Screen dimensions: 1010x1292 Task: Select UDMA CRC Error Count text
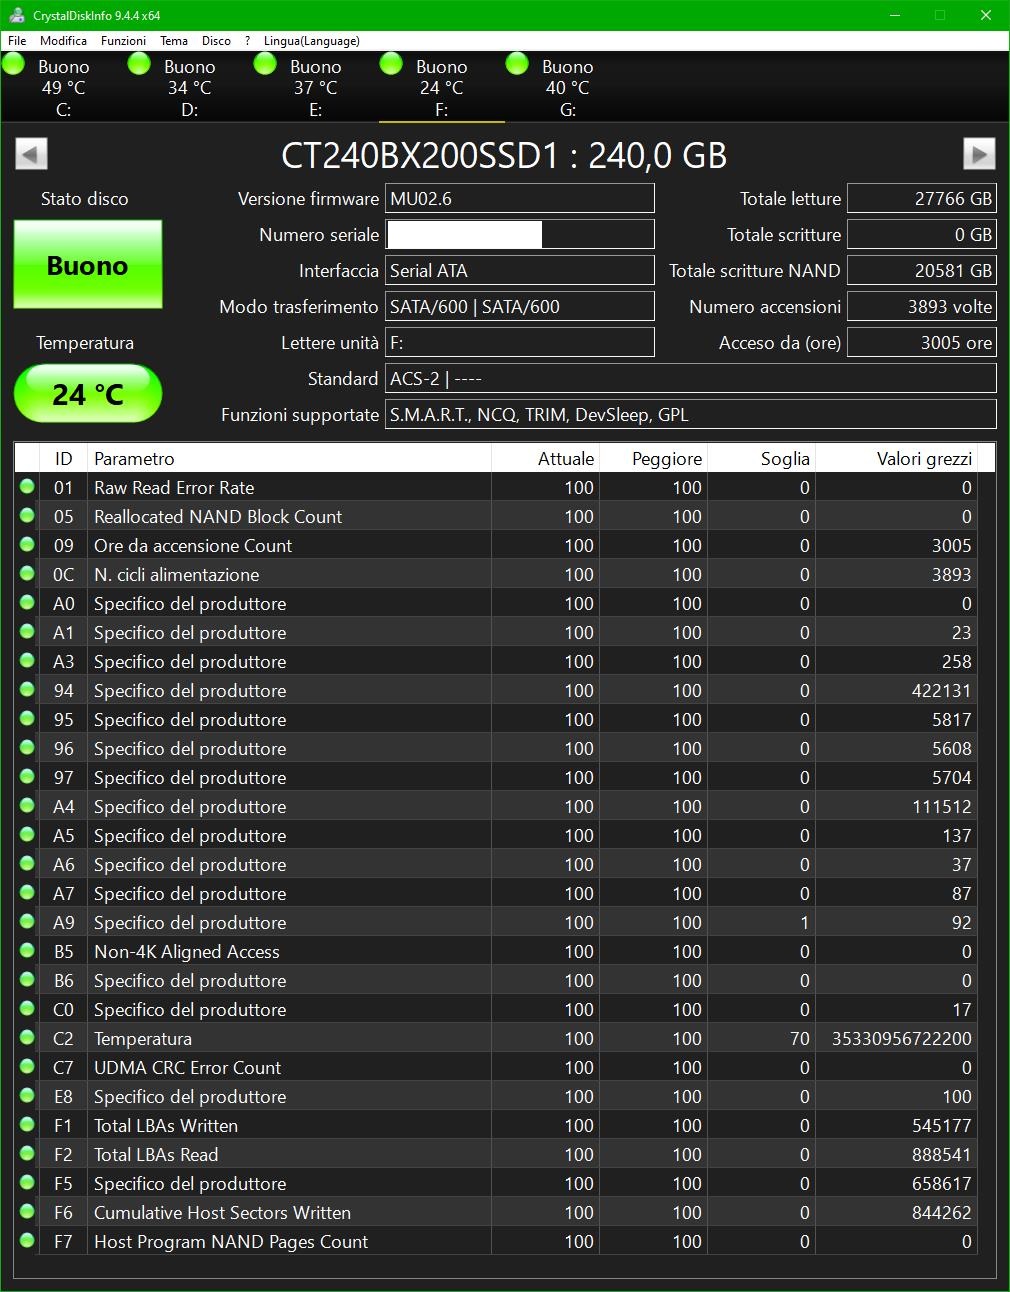pyautogui.click(x=188, y=1068)
